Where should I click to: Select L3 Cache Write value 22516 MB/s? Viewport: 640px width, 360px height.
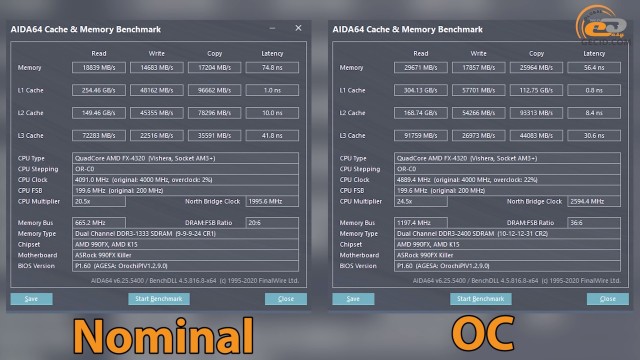(157, 135)
